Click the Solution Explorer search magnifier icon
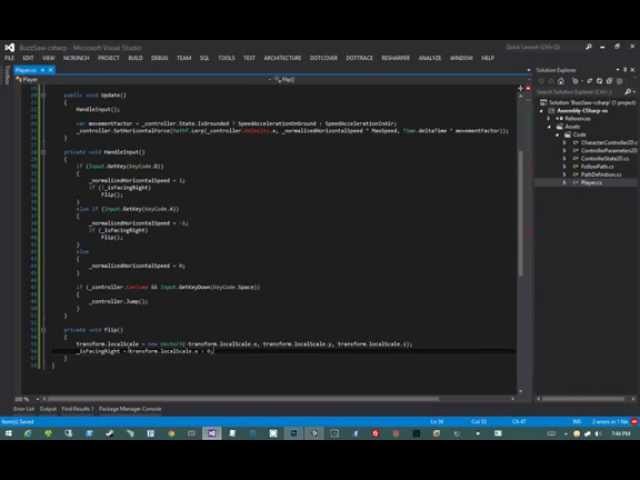Image resolution: width=640 pixels, height=480 pixels. click(628, 92)
